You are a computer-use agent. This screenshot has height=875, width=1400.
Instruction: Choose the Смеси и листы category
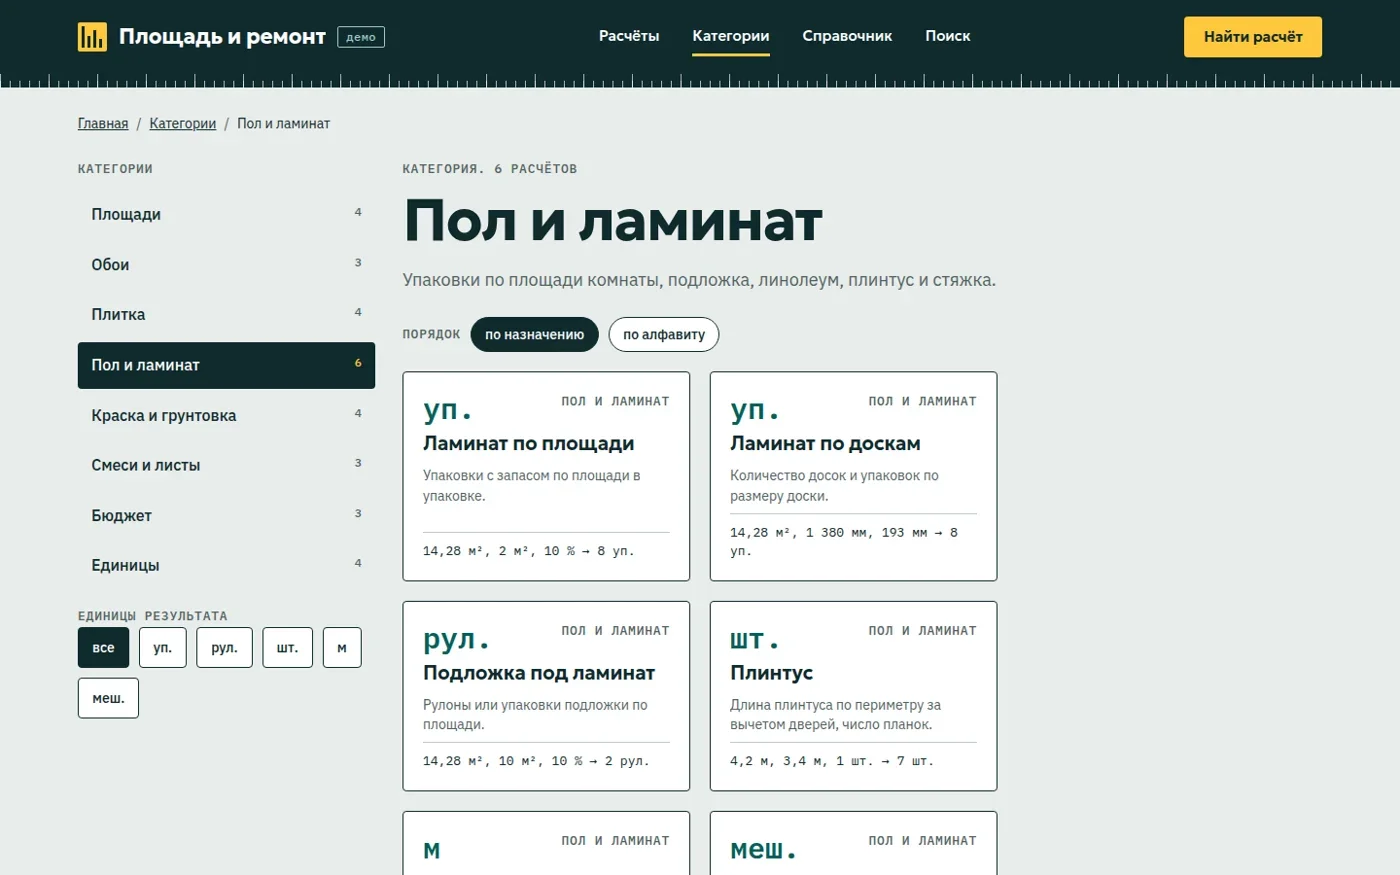(226, 465)
